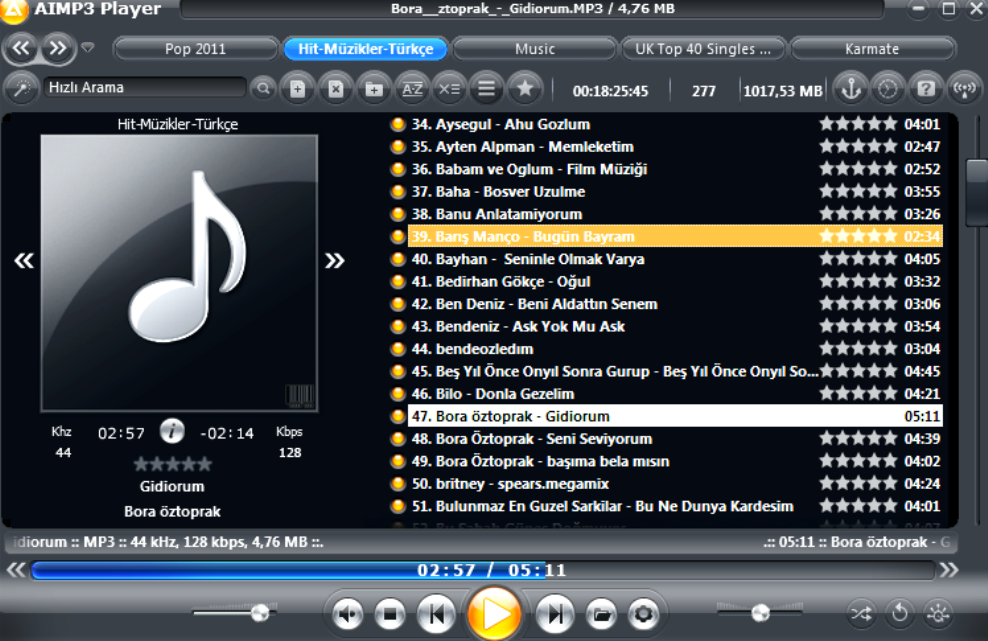
Task: Toggle shuffle playback mode
Action: coord(861,613)
